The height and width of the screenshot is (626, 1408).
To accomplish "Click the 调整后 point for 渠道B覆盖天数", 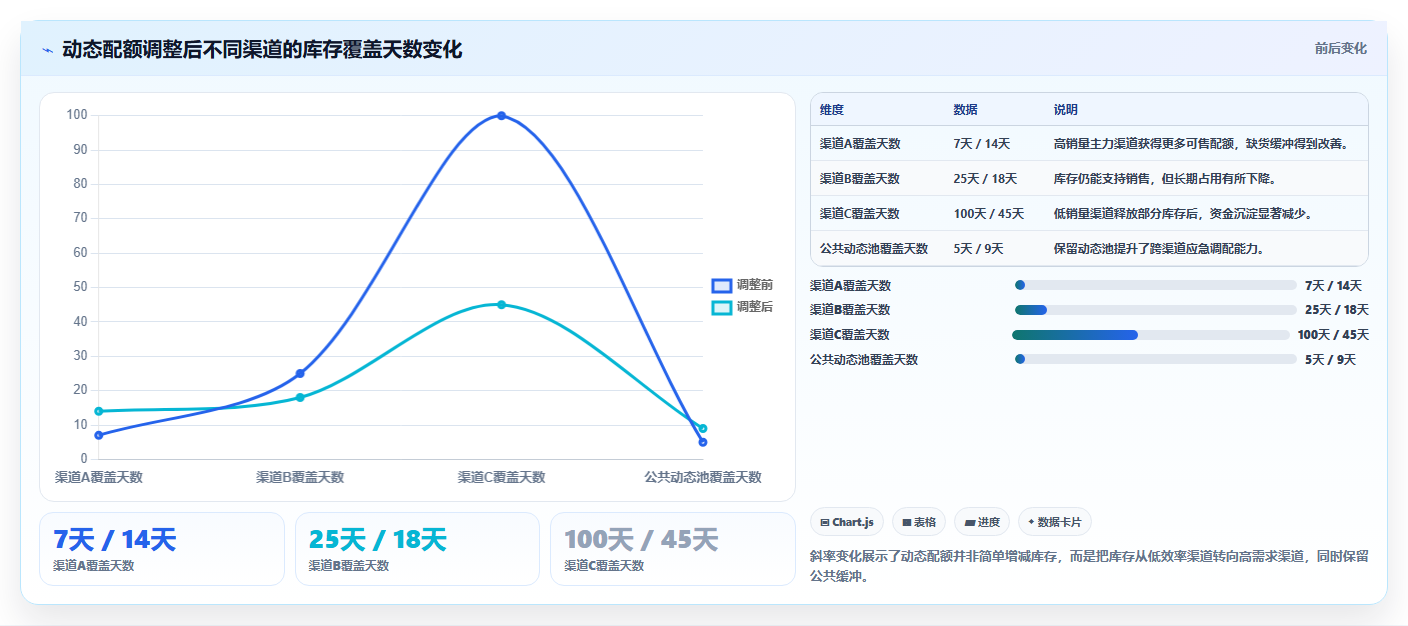I will point(300,397).
